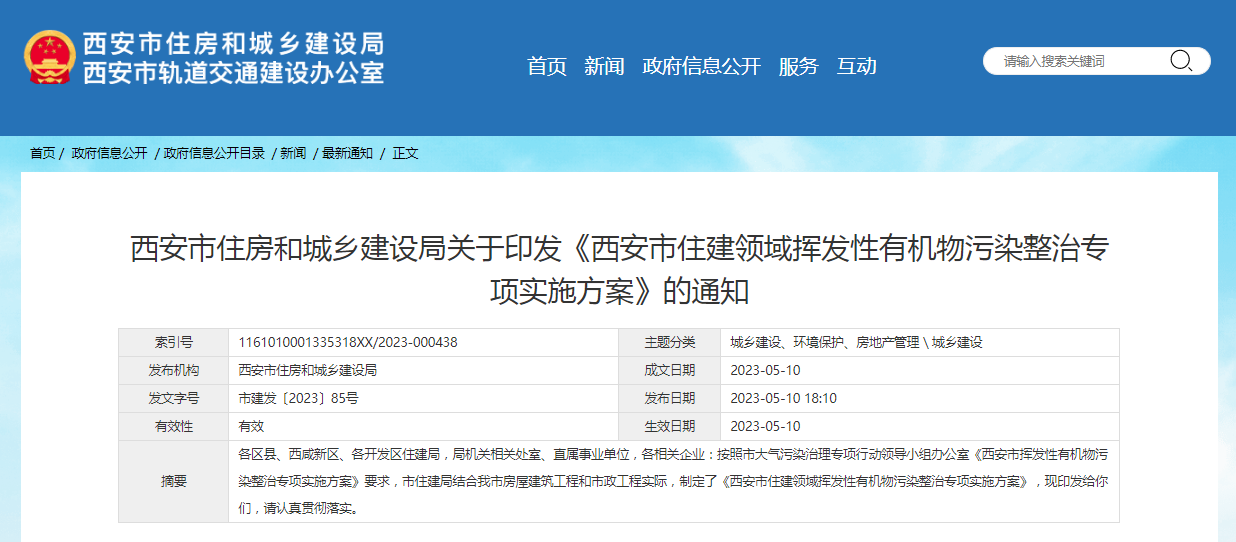Click the 西安市轨道交通建设办公室 header title

(x=233, y=73)
